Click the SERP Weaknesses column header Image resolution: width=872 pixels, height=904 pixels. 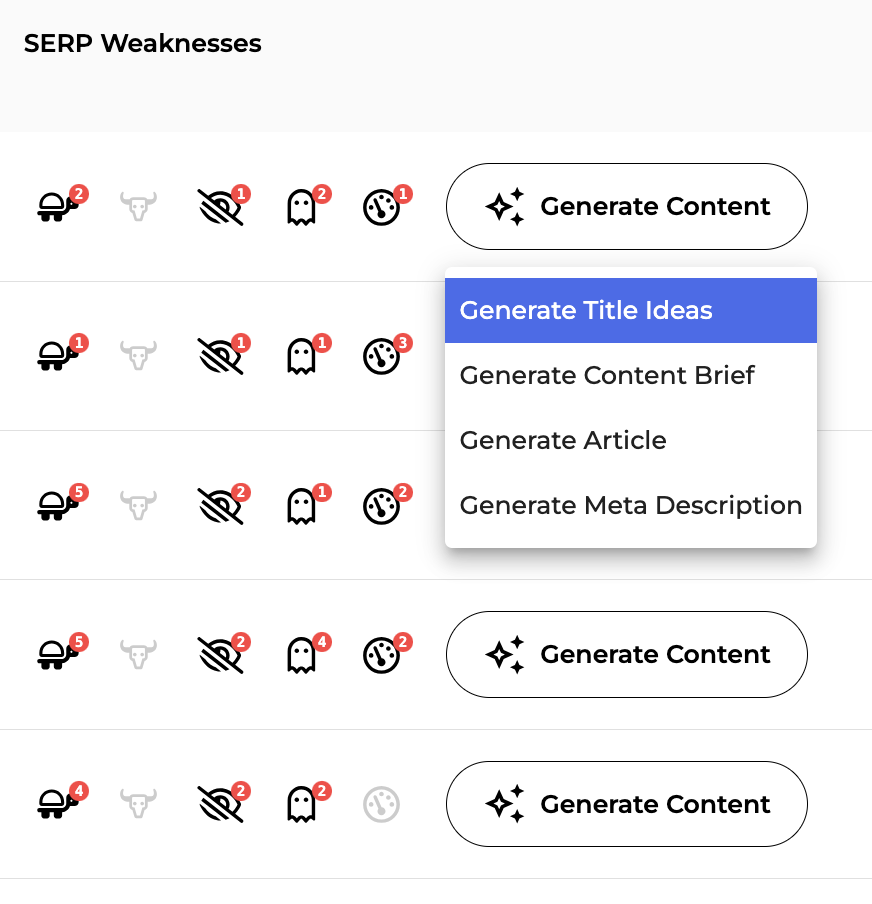point(143,44)
